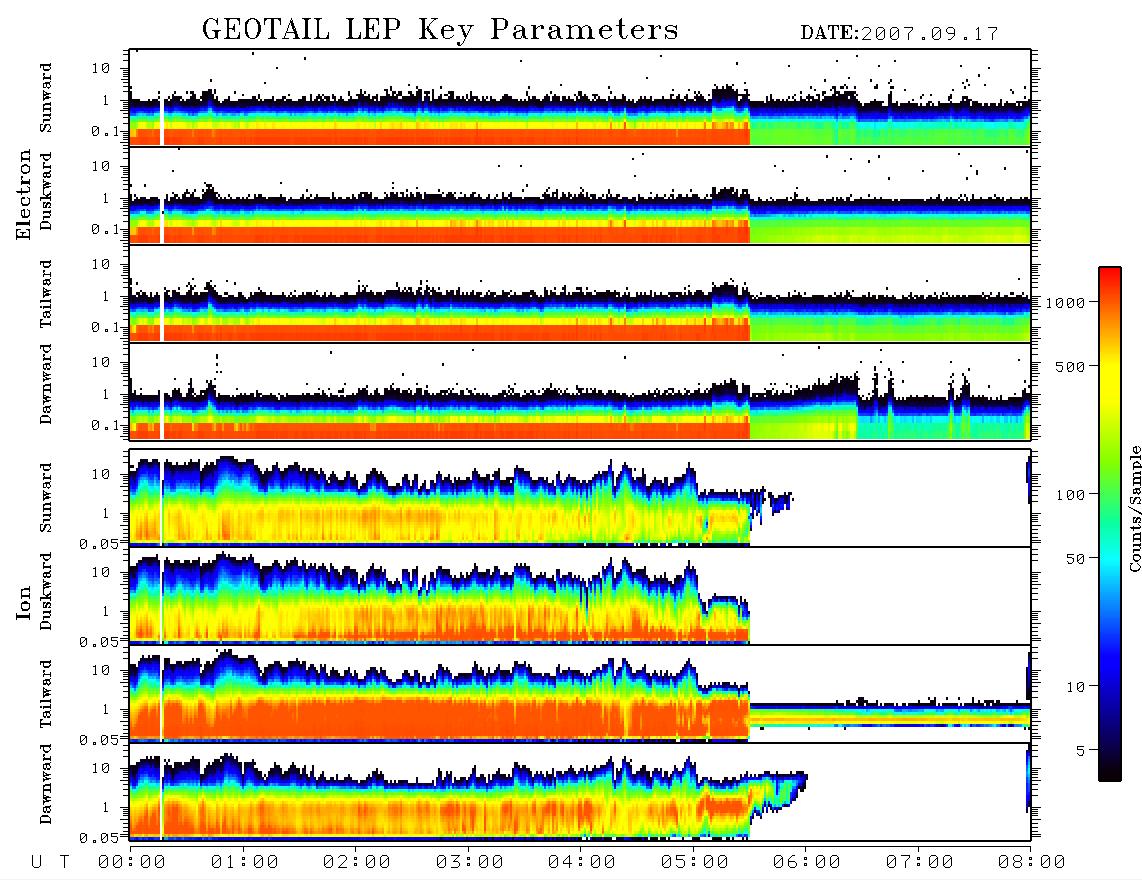
Task: Select the Electron Tailward panel label
Action: (x=46, y=294)
